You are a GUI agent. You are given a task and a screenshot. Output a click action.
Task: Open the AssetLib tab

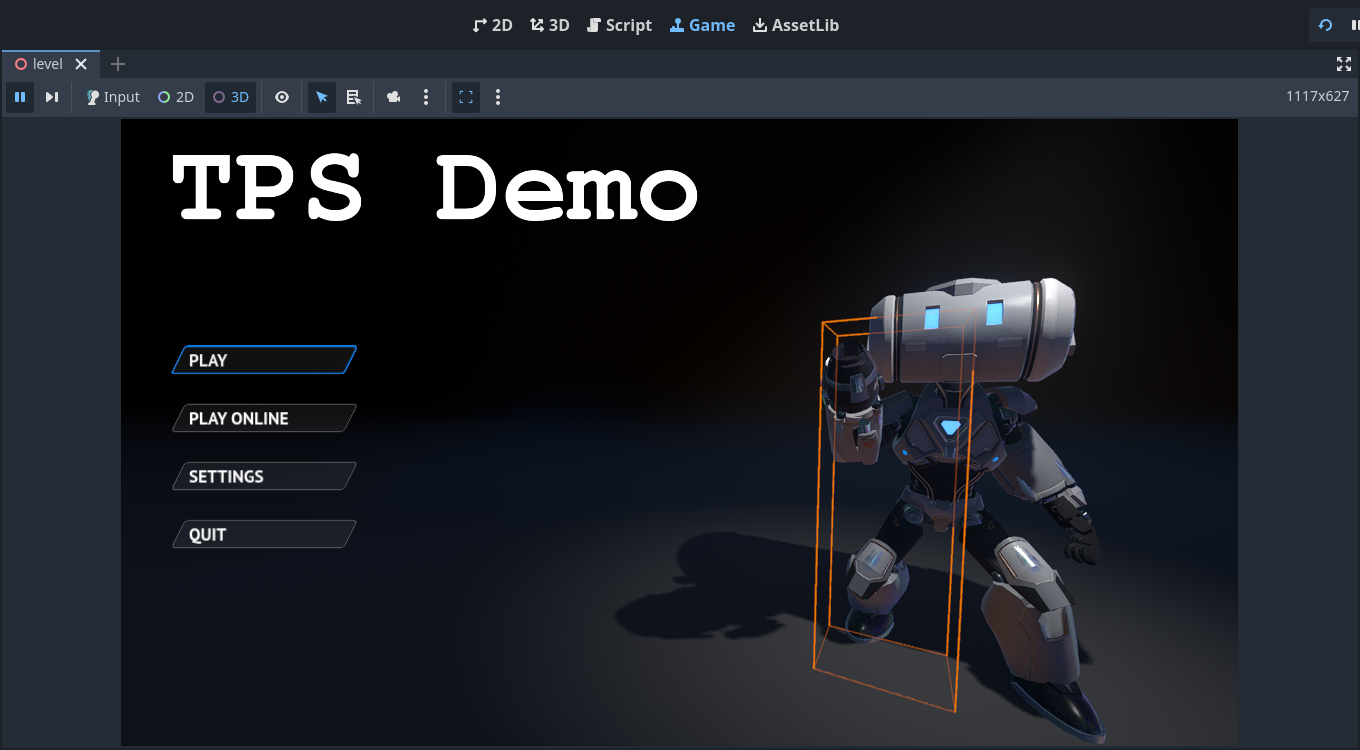[796, 25]
